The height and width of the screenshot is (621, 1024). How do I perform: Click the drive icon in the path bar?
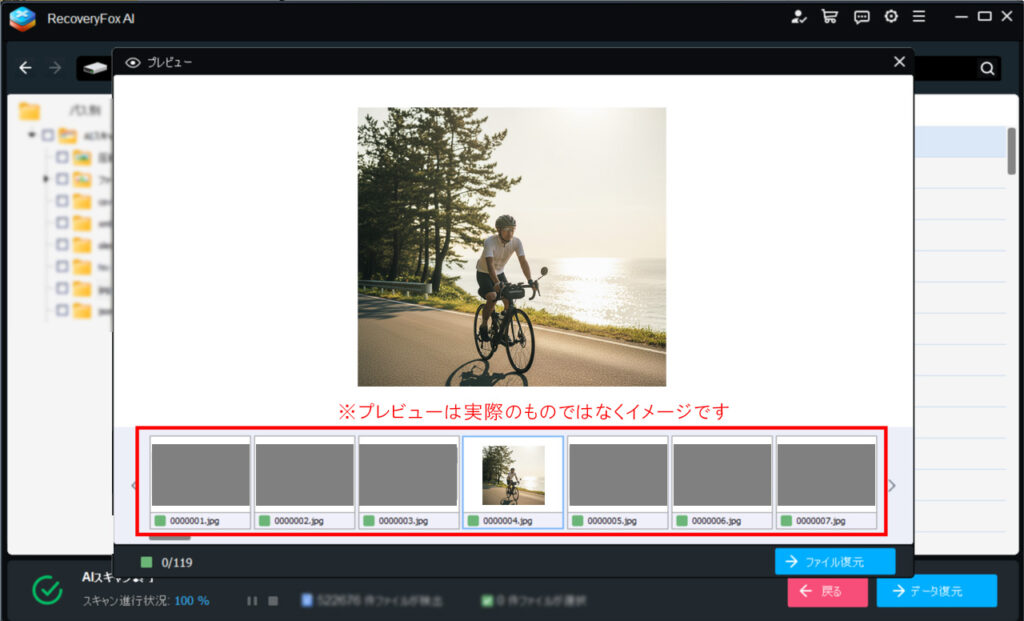[95, 68]
